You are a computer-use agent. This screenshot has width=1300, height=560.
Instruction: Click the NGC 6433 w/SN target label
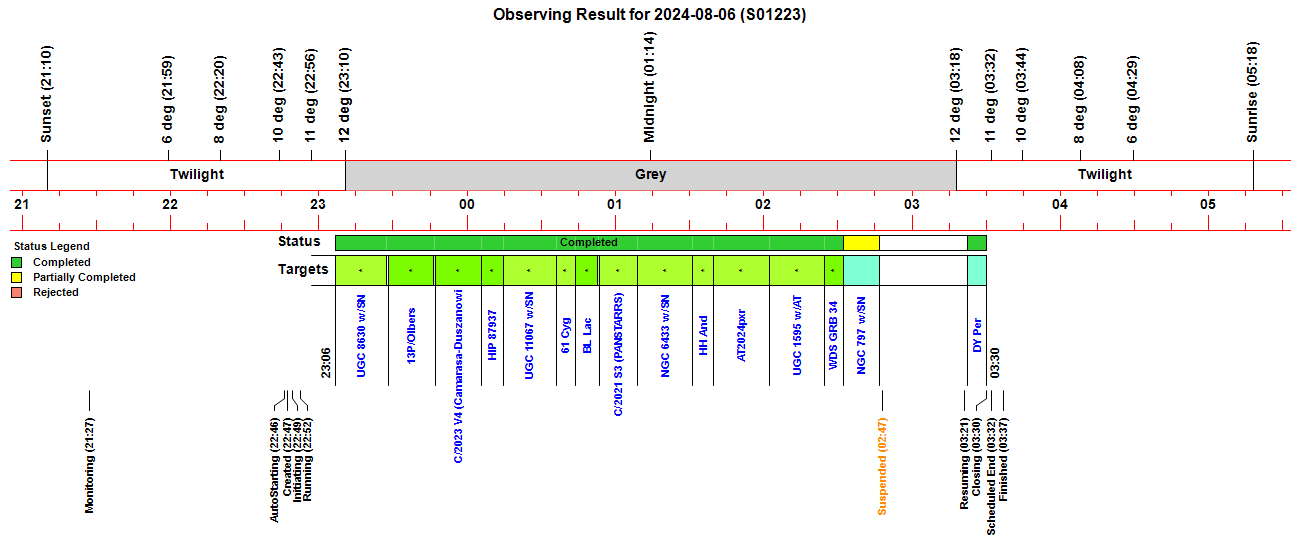point(665,338)
